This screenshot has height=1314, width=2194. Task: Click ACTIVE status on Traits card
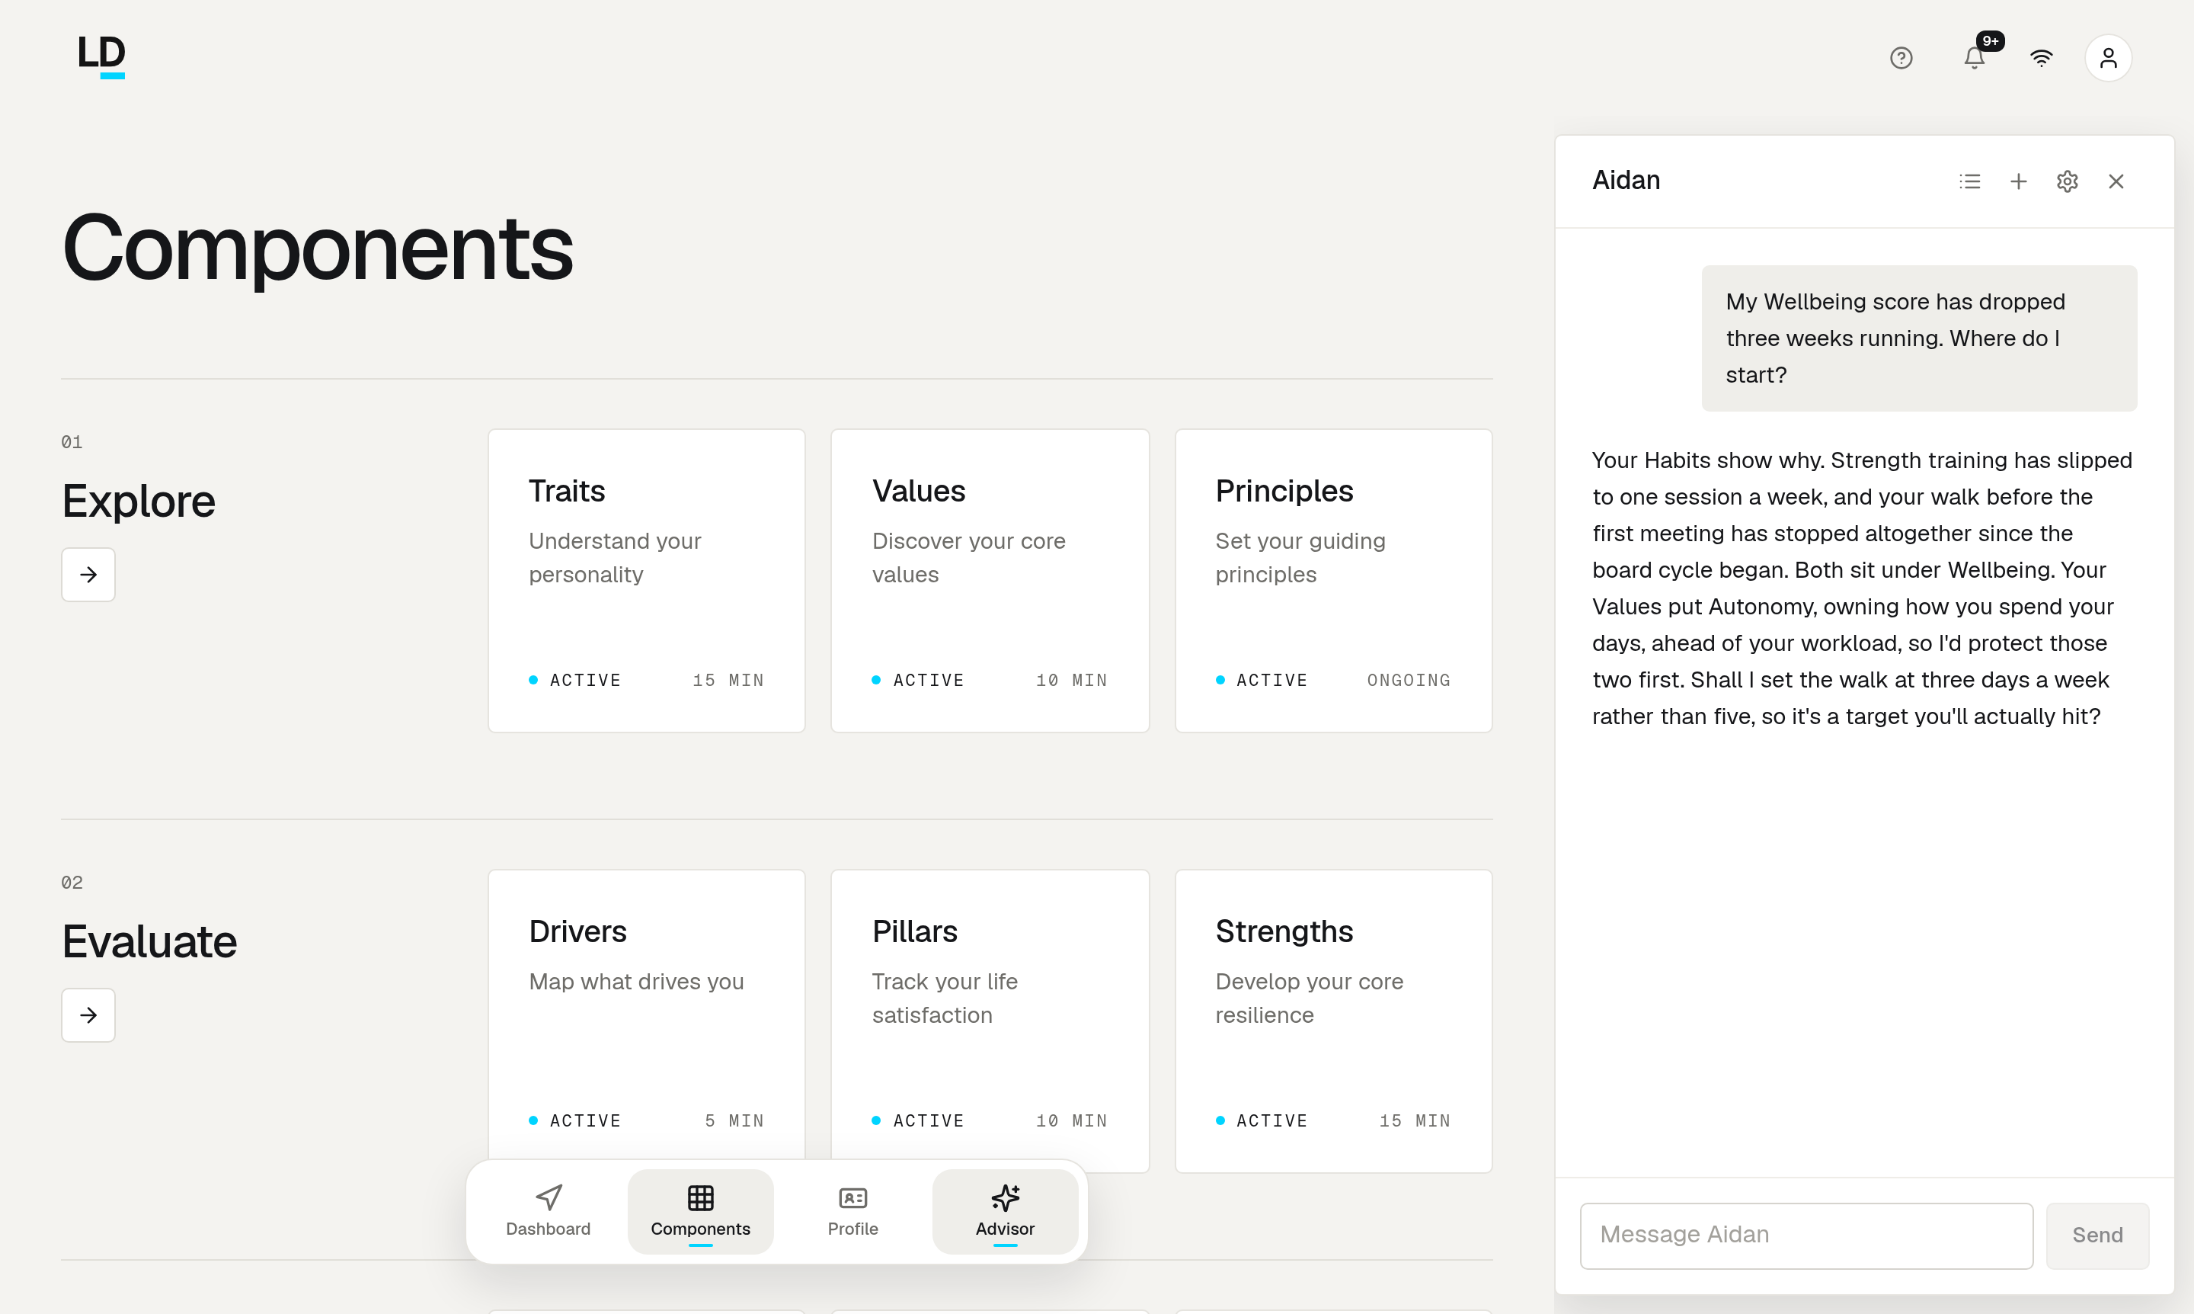pyautogui.click(x=575, y=680)
